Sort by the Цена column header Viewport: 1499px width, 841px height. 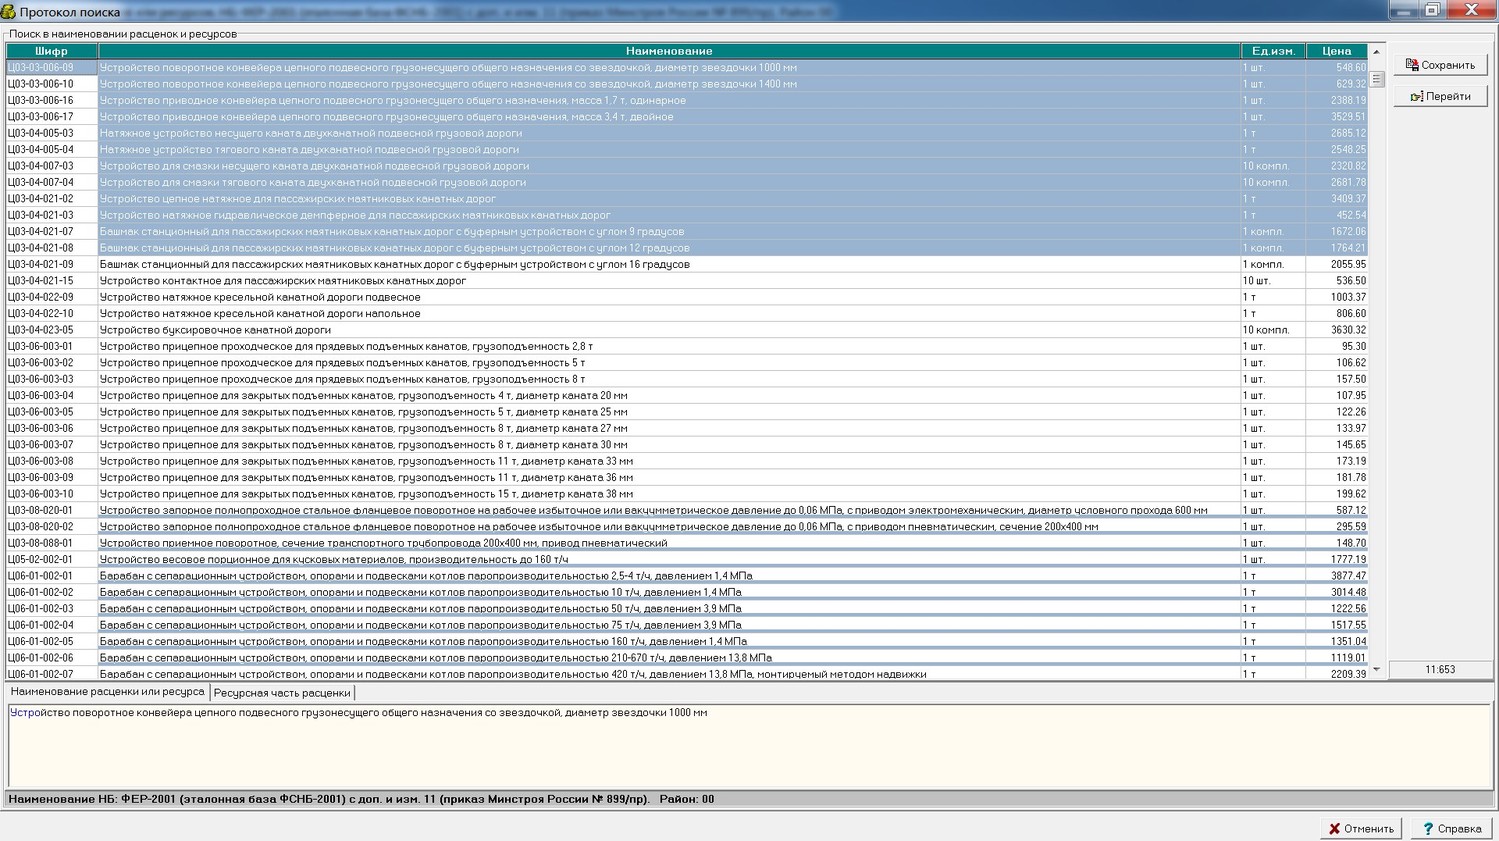pyautogui.click(x=1336, y=51)
